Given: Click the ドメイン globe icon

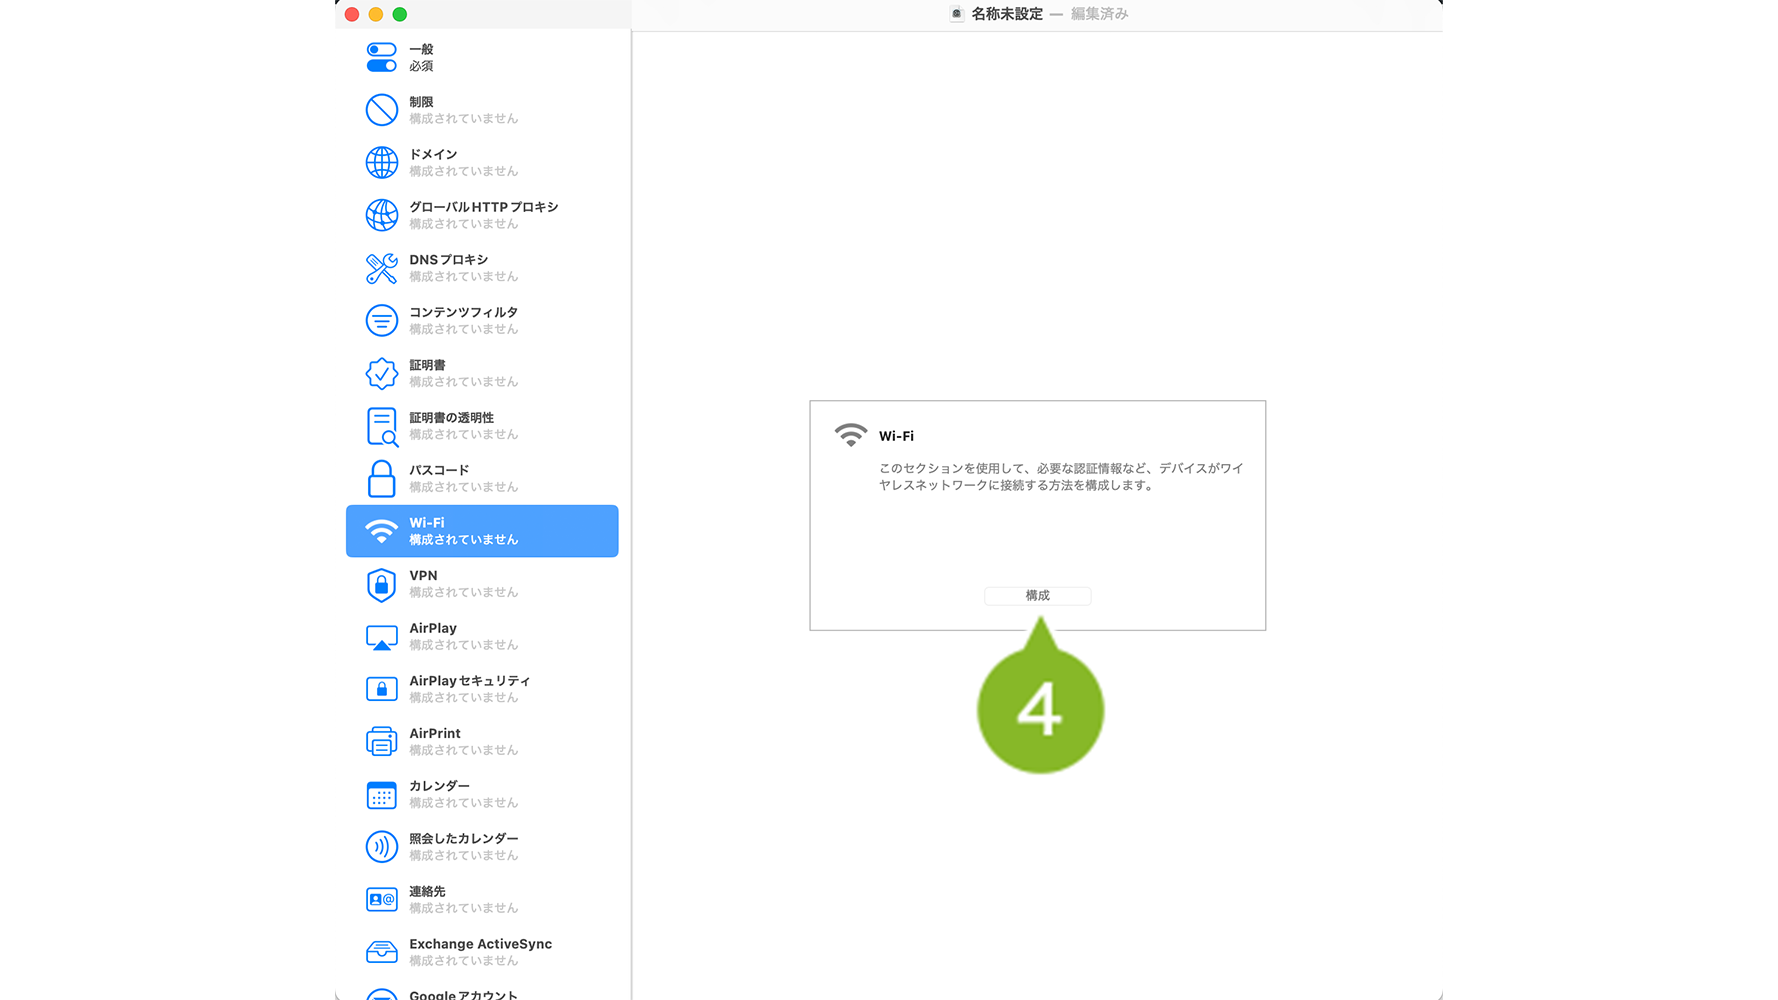Looking at the screenshot, I should (x=381, y=162).
